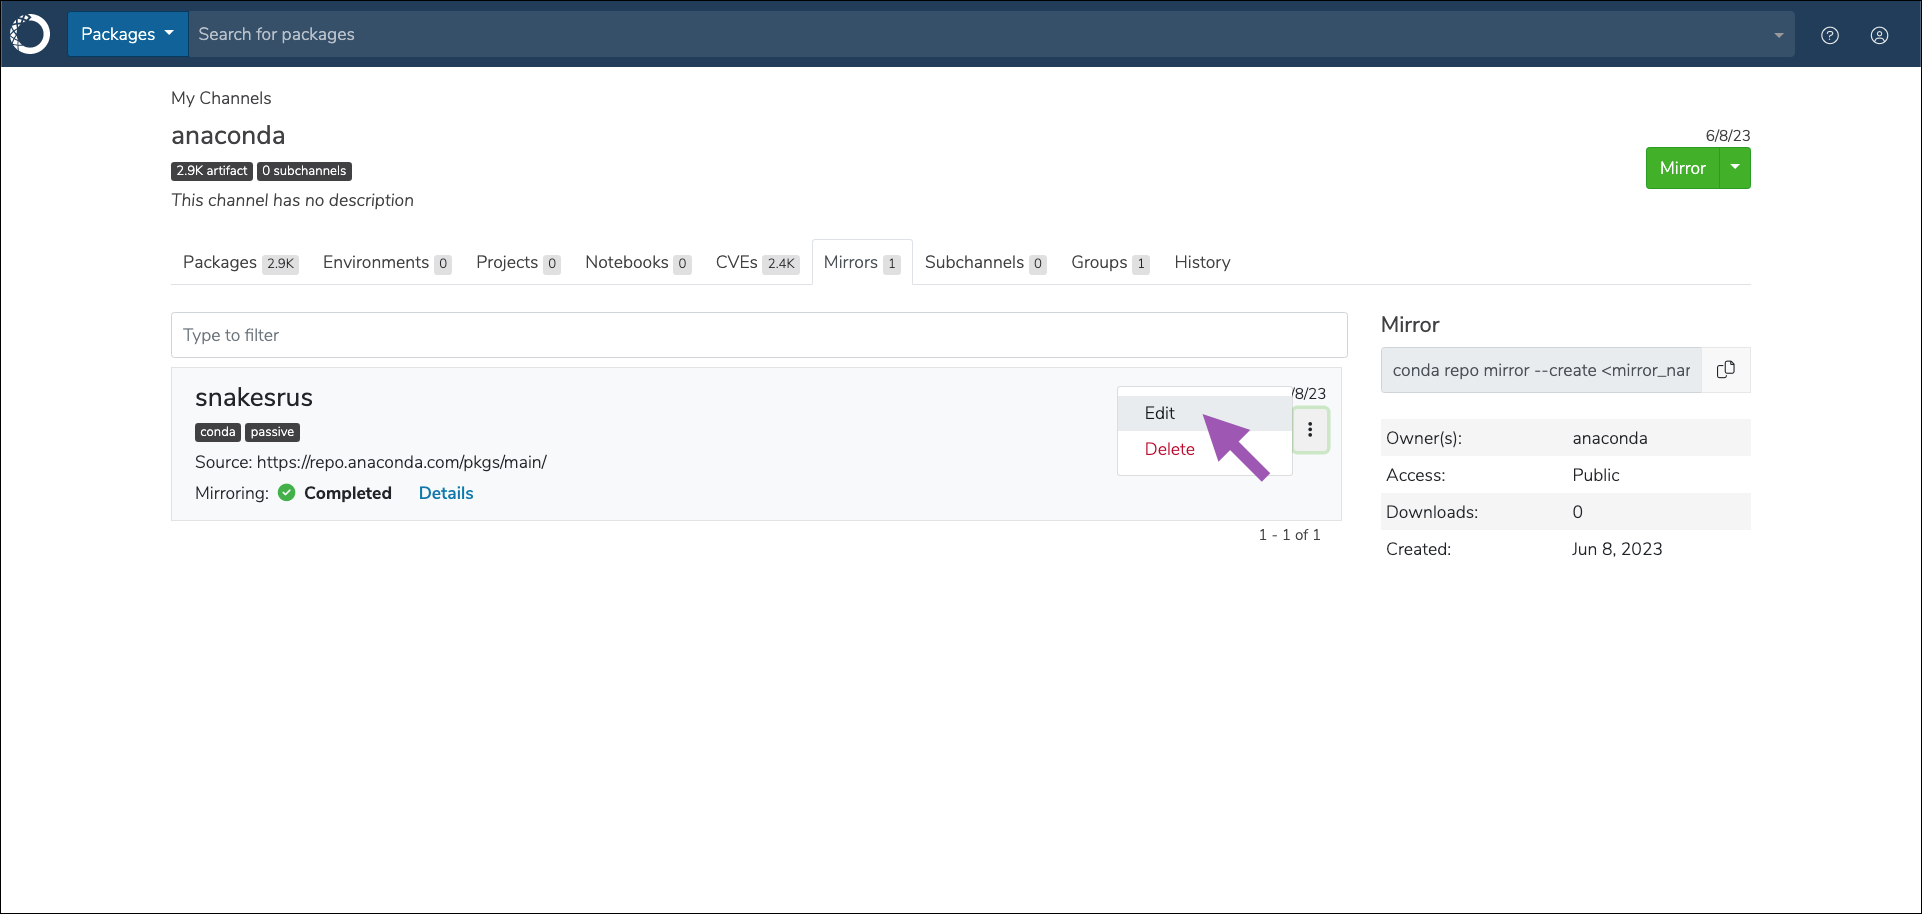Screen dimensions: 1922x914
Task: Open the user account profile icon
Action: coord(1880,35)
